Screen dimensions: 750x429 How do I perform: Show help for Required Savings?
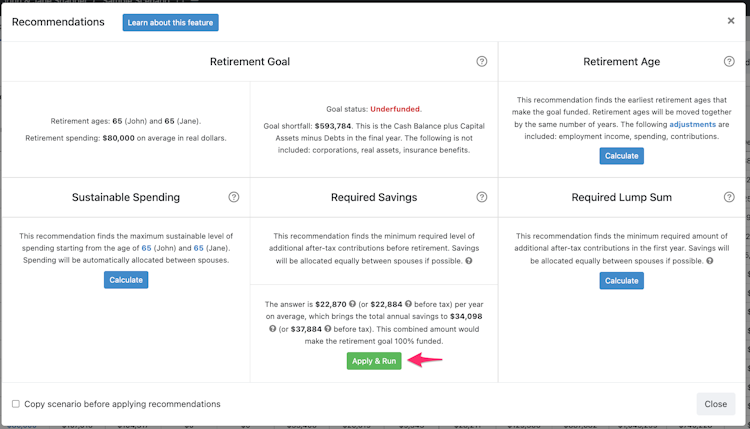[481, 198]
